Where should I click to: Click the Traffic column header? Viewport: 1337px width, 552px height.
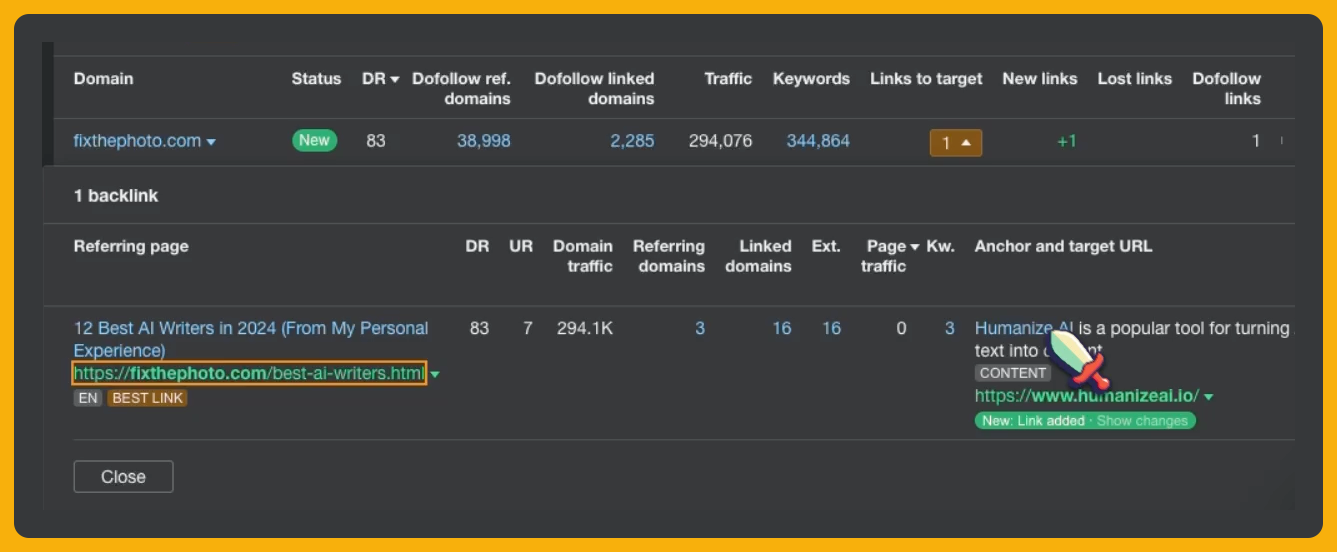pos(728,79)
